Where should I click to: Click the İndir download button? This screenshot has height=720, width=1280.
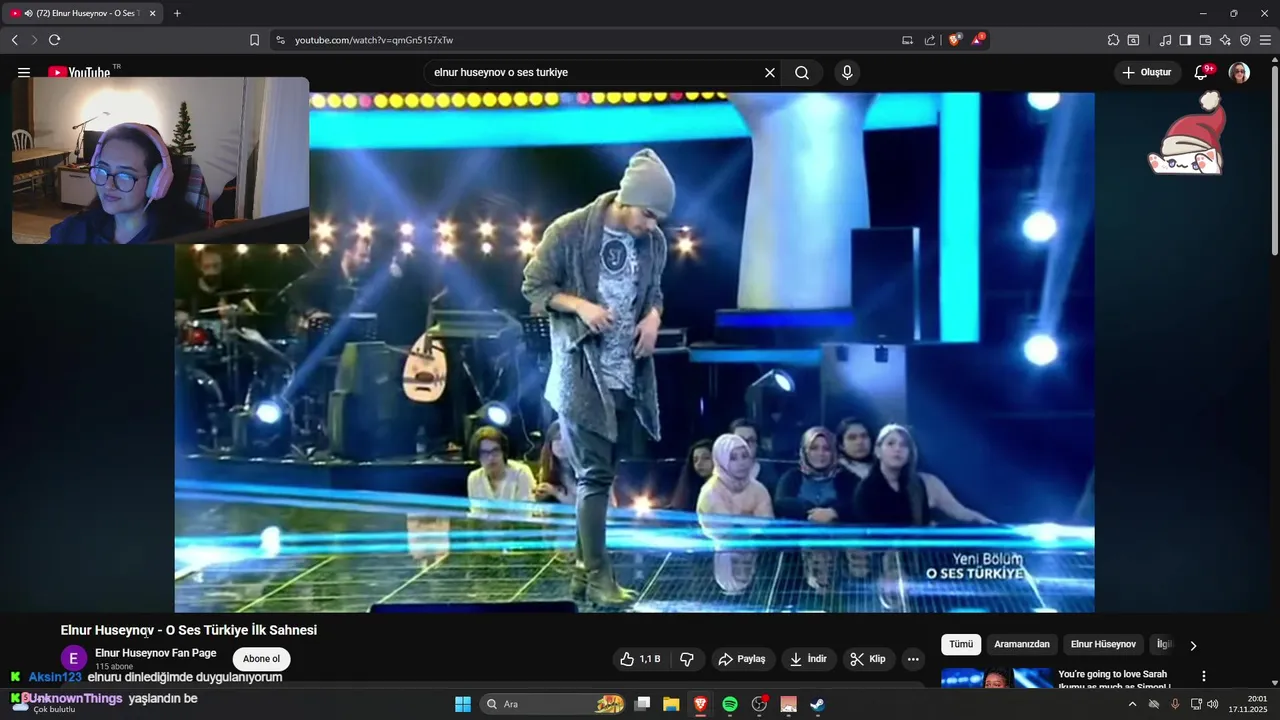(x=808, y=659)
